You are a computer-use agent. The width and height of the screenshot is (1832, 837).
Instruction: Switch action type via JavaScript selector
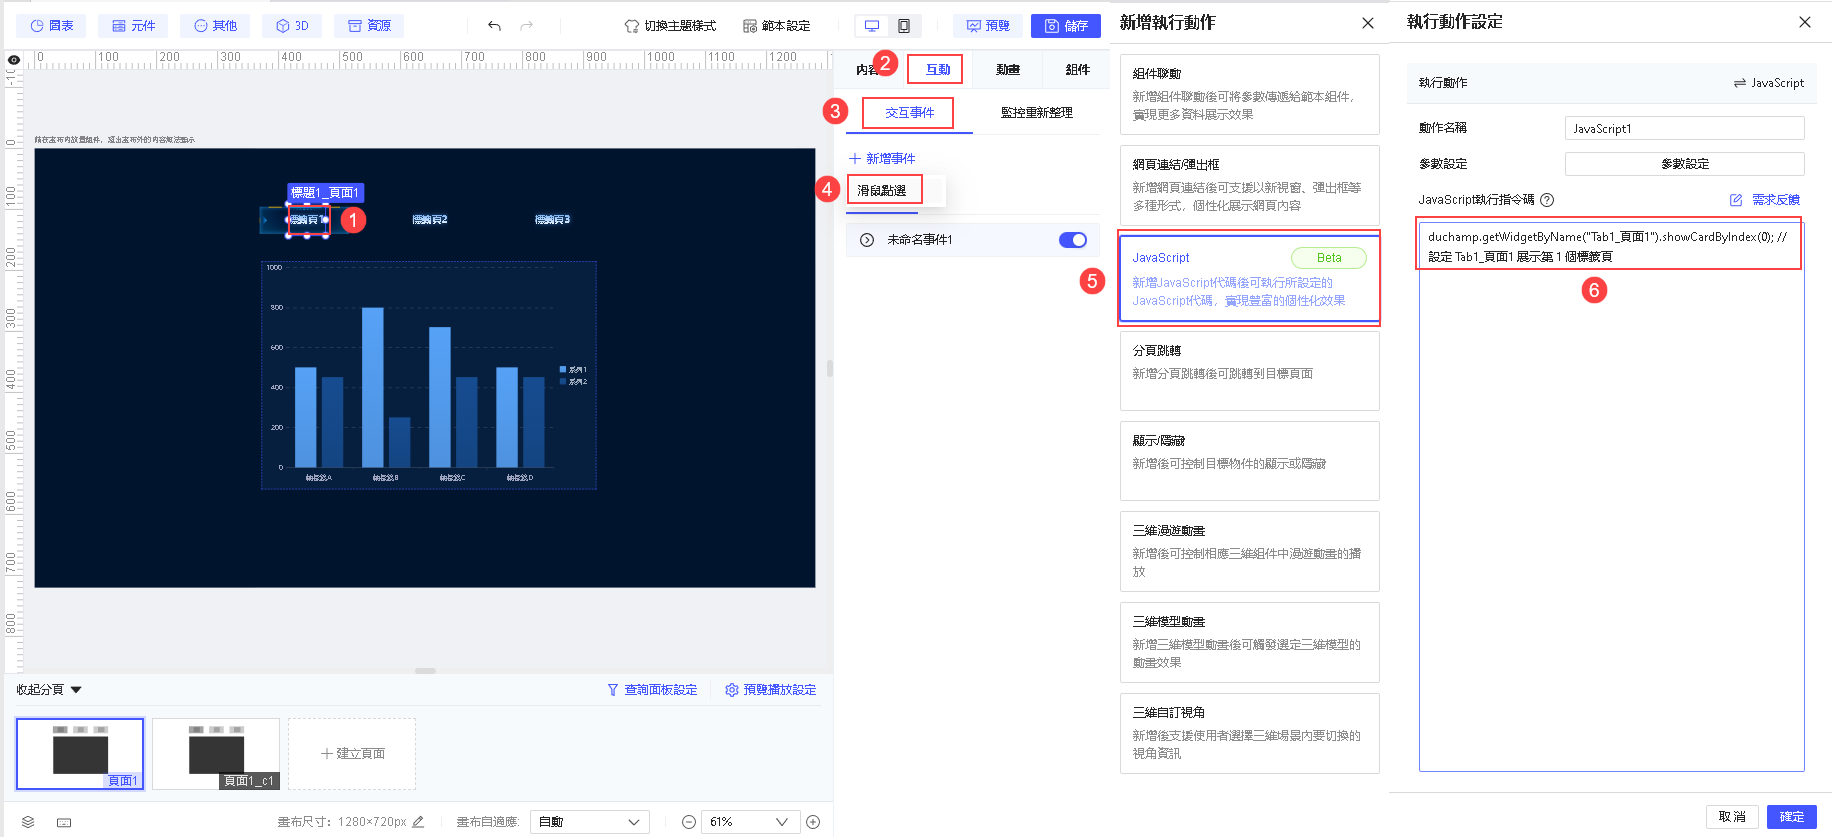coord(1768,83)
